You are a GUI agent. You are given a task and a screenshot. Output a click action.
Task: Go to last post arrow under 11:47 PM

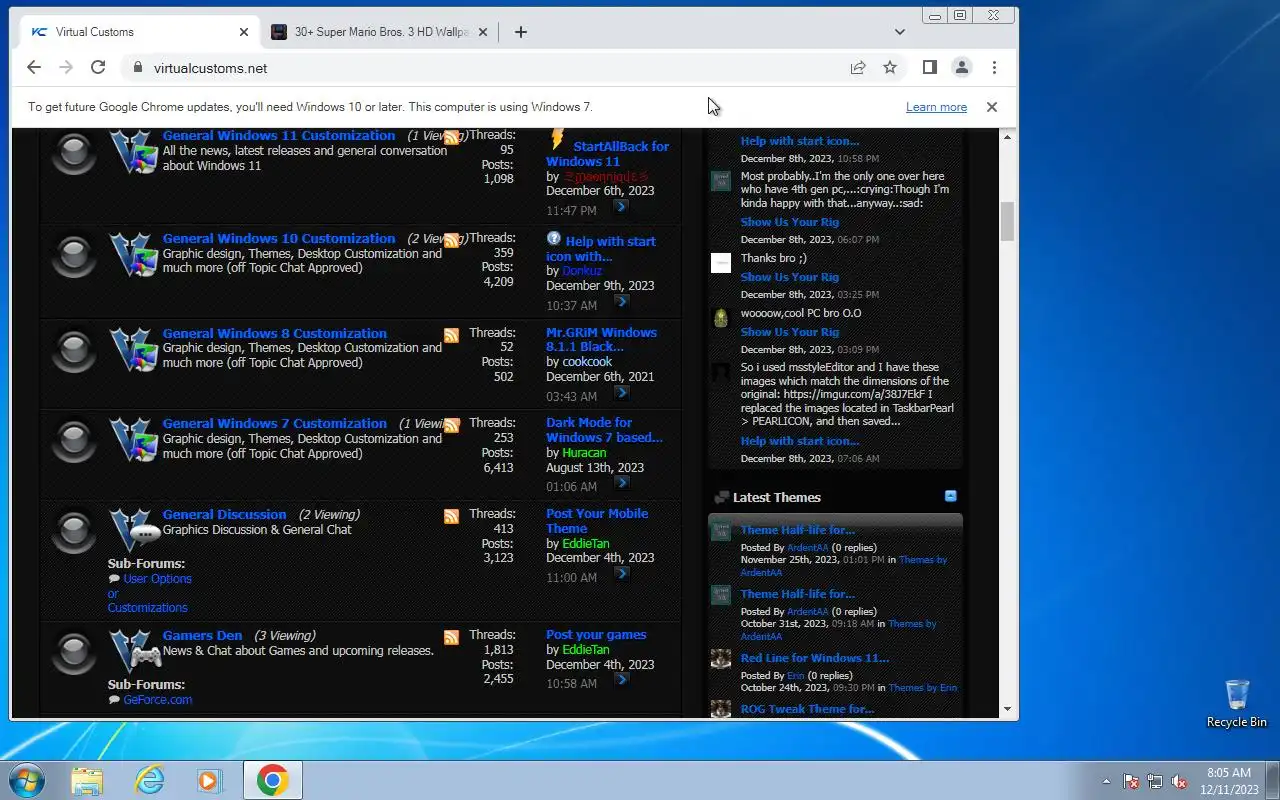click(x=621, y=207)
